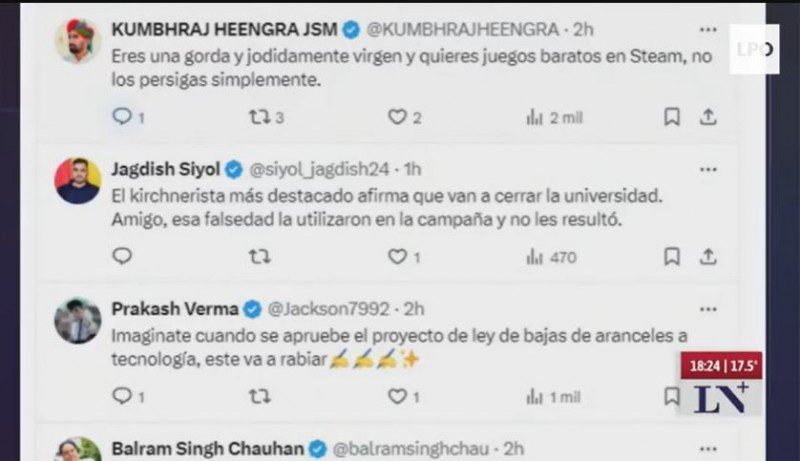The image size is (800, 461).
Task: Retweet Jagdish Siyol's post
Action: pyautogui.click(x=260, y=257)
